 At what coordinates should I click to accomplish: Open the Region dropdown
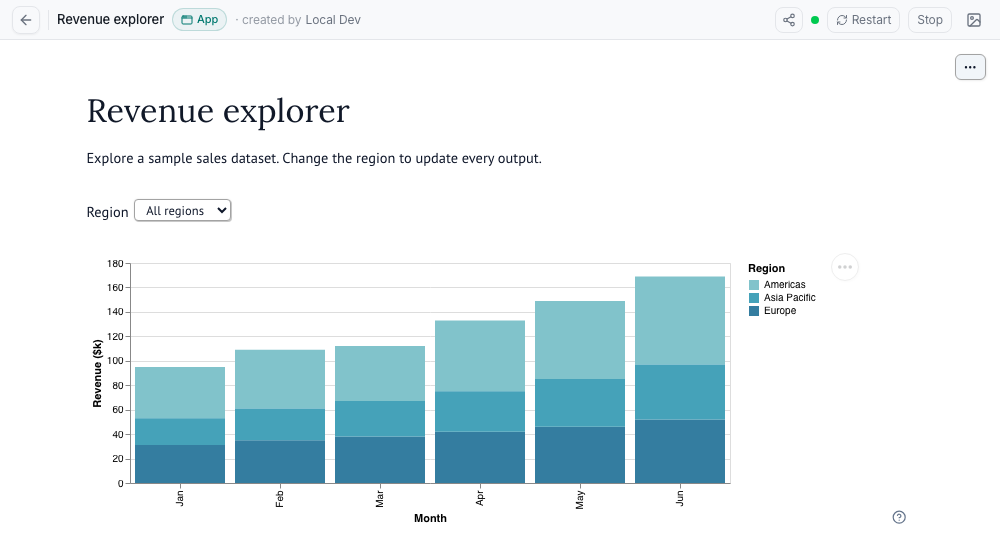[x=182, y=210]
